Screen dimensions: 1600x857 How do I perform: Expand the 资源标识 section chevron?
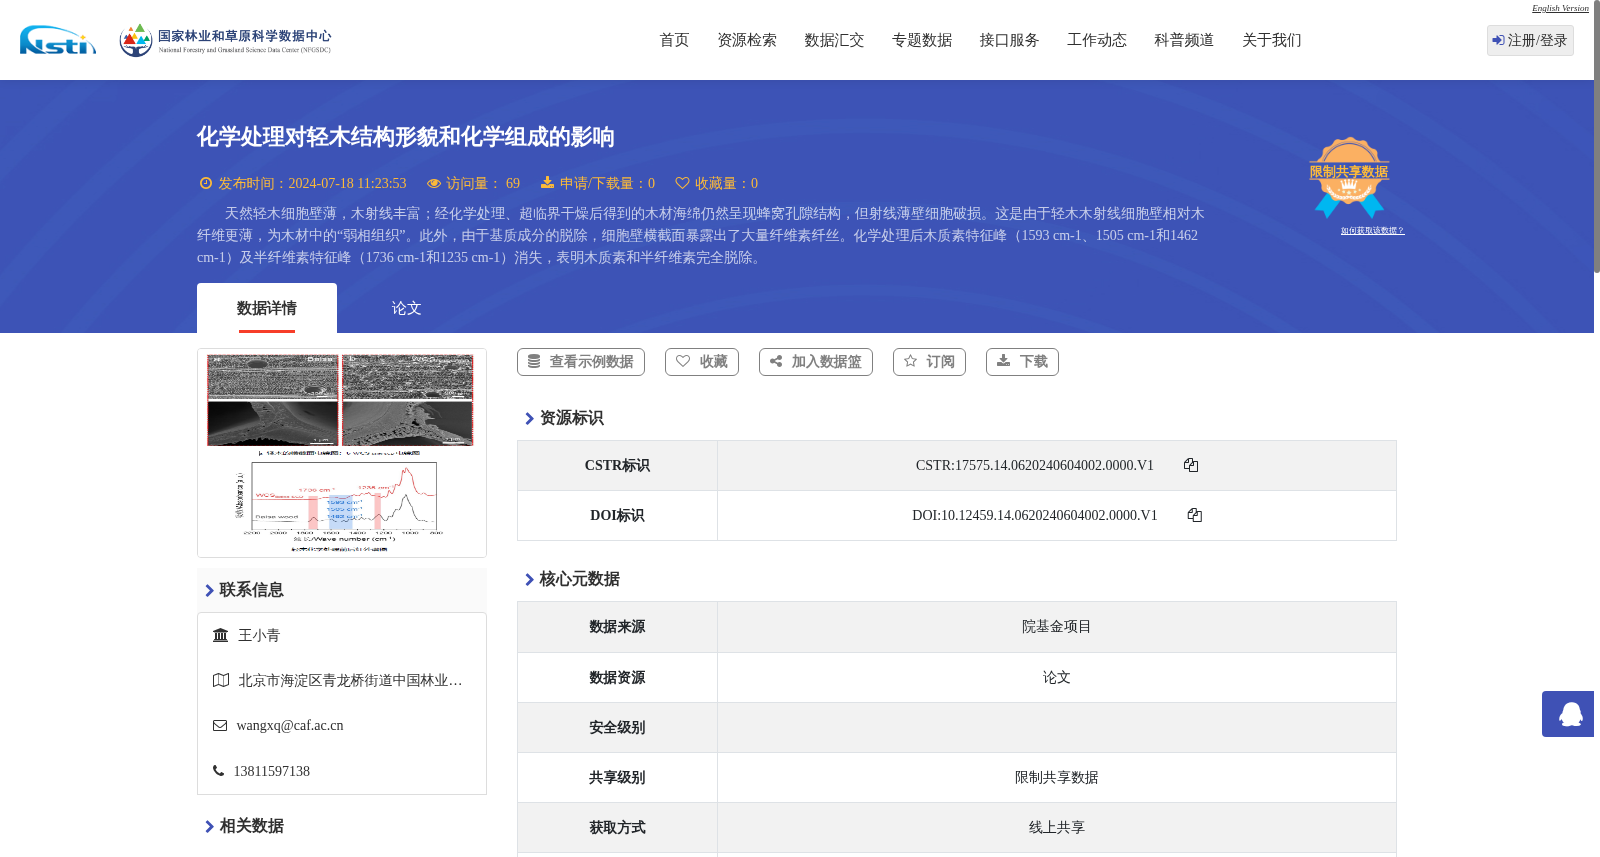click(x=529, y=419)
